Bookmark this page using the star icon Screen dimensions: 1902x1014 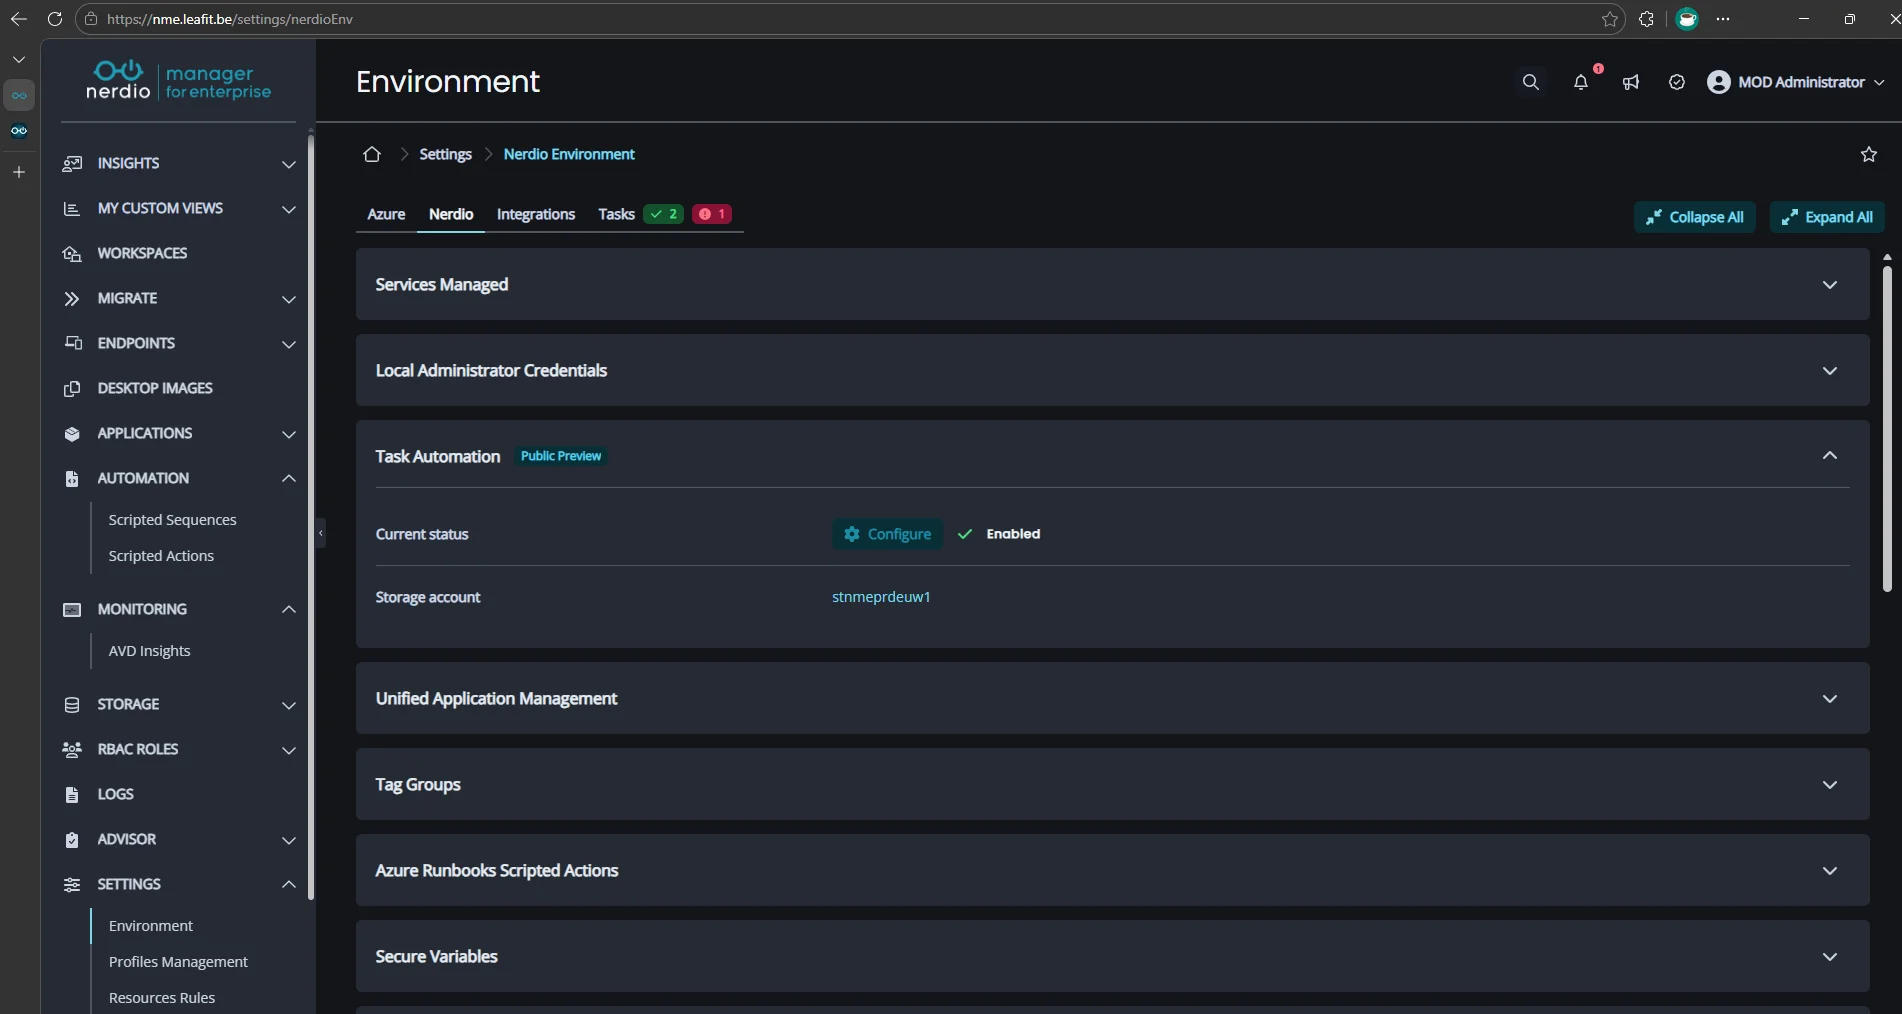pyautogui.click(x=1869, y=154)
